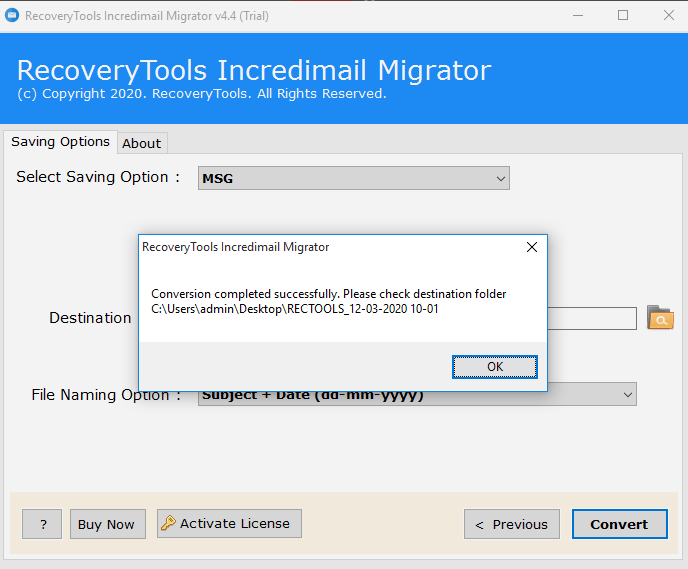Minimize the Incredimail Migrator window
Image resolution: width=688 pixels, height=569 pixels.
(x=578, y=16)
